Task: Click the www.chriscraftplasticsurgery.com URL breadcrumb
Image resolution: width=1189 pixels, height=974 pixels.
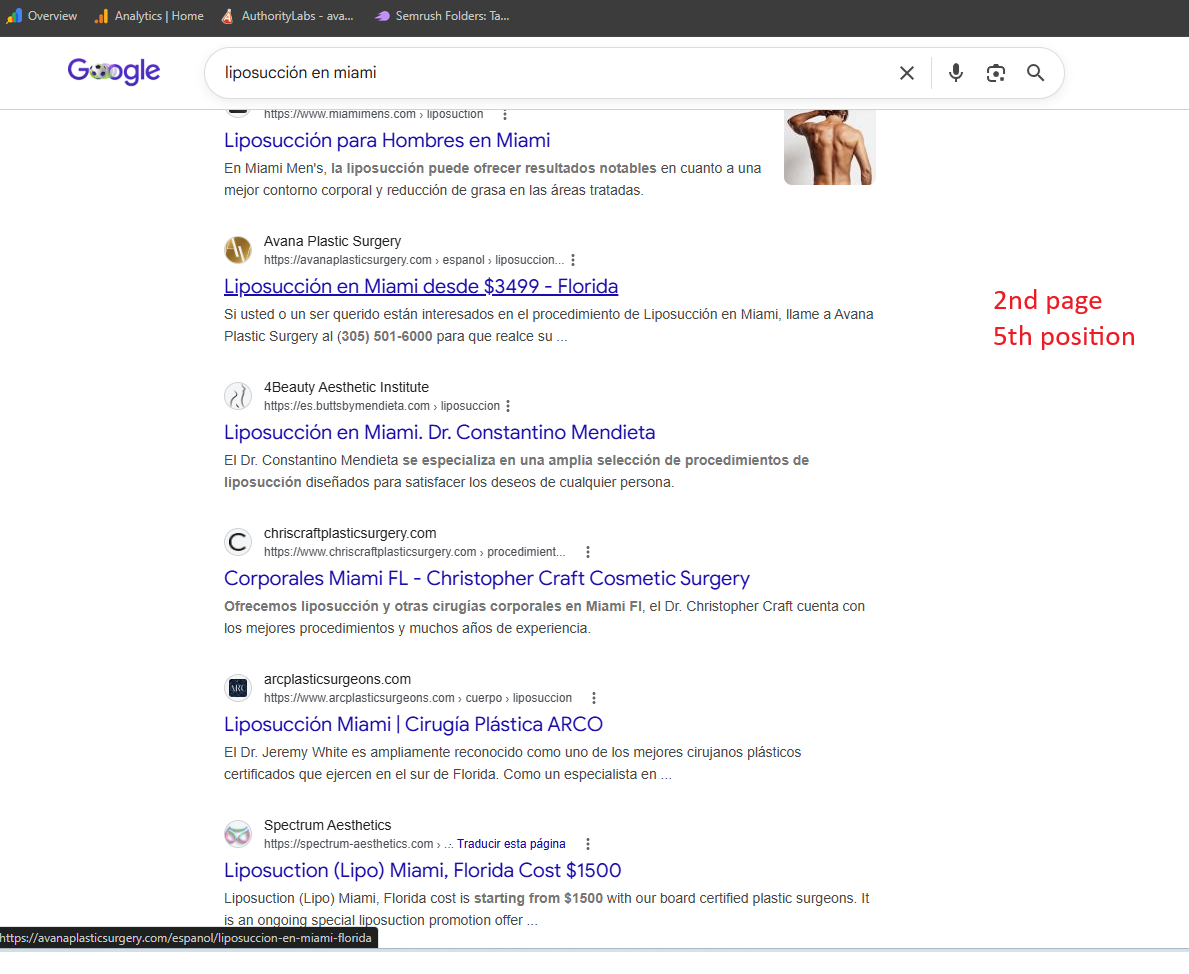Action: (415, 552)
